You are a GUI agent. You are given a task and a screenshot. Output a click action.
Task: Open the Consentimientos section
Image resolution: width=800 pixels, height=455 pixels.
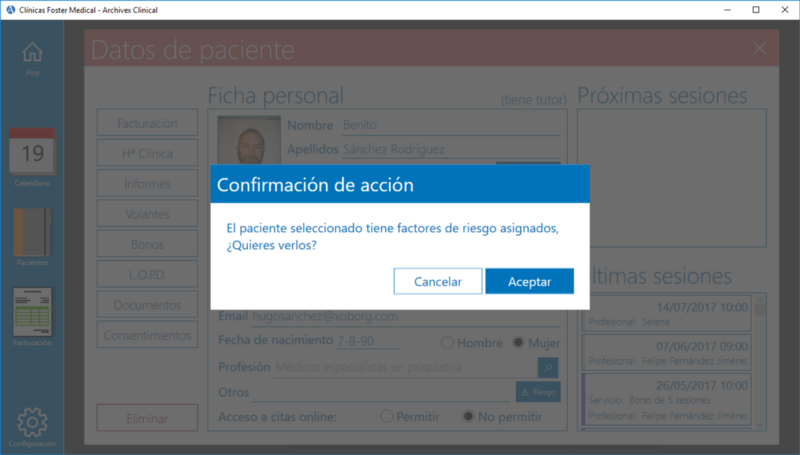(x=147, y=335)
